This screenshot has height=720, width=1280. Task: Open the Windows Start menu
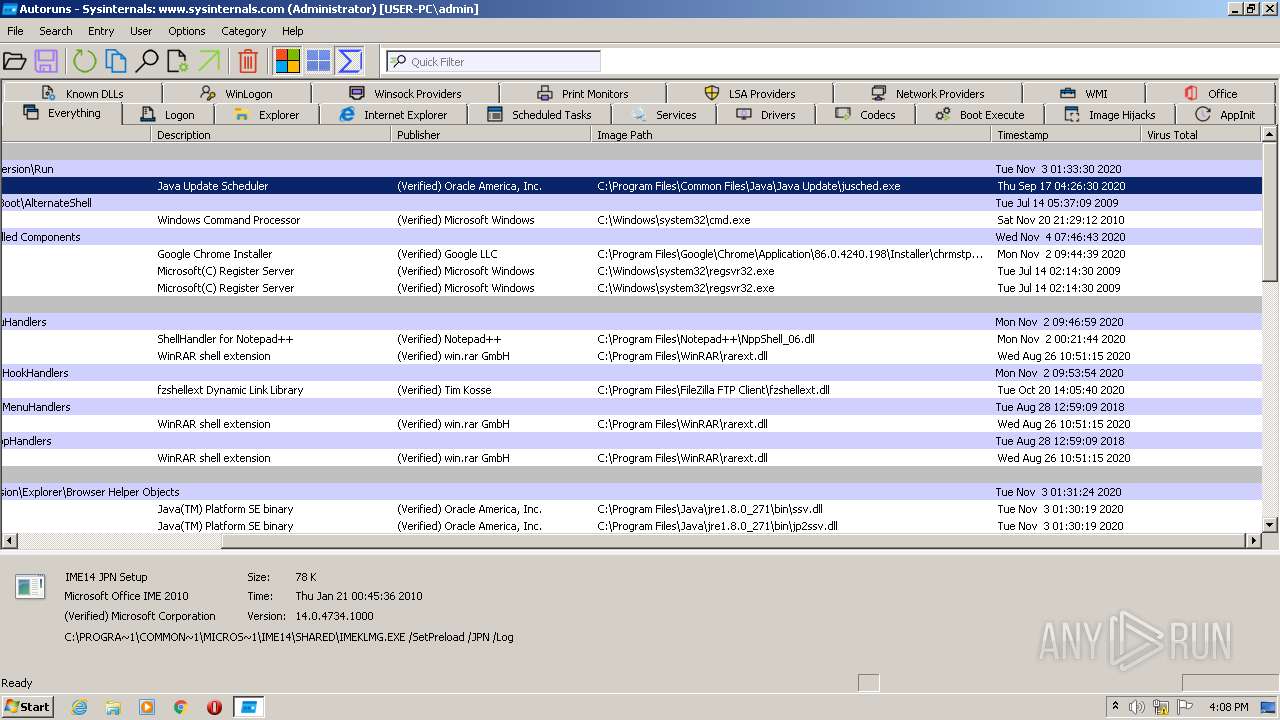coord(27,707)
